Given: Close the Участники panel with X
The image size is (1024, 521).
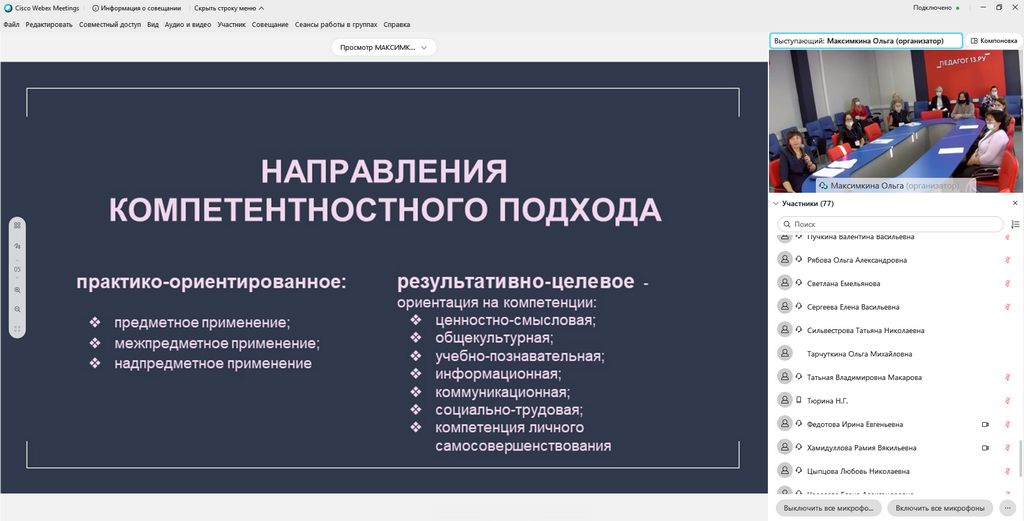Looking at the screenshot, I should (1015, 203).
